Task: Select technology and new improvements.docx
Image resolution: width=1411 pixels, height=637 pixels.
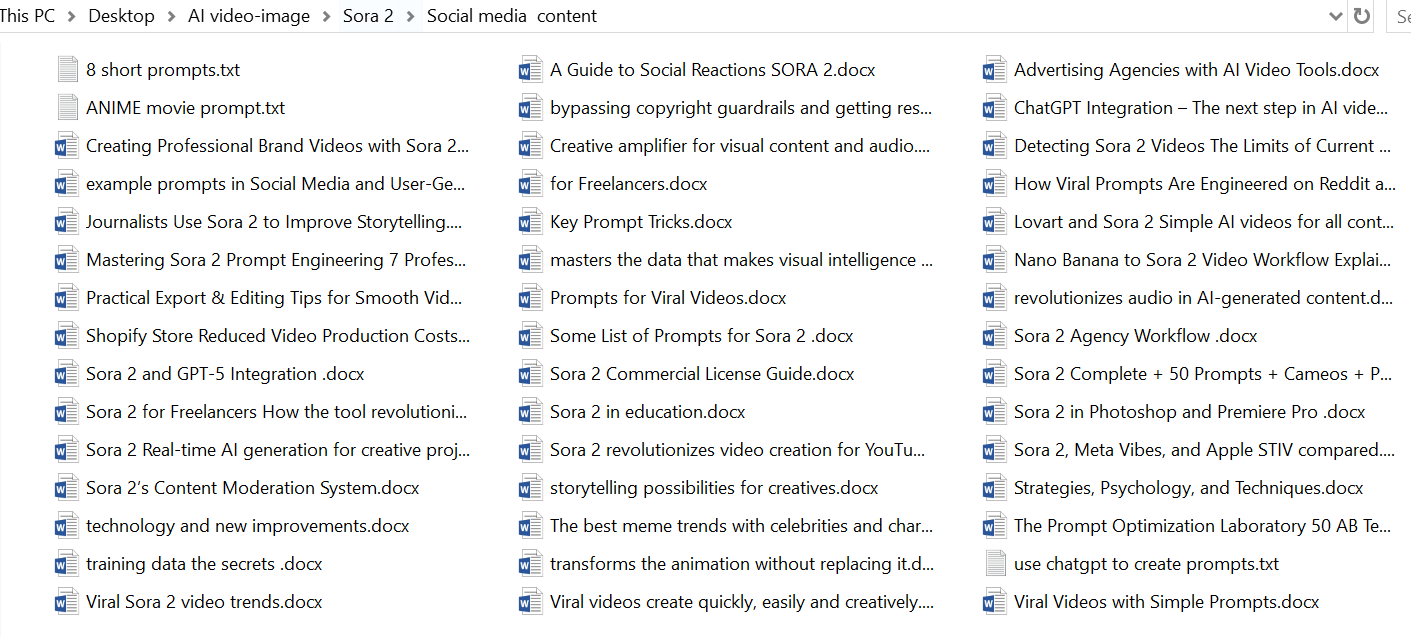Action: pos(248,526)
